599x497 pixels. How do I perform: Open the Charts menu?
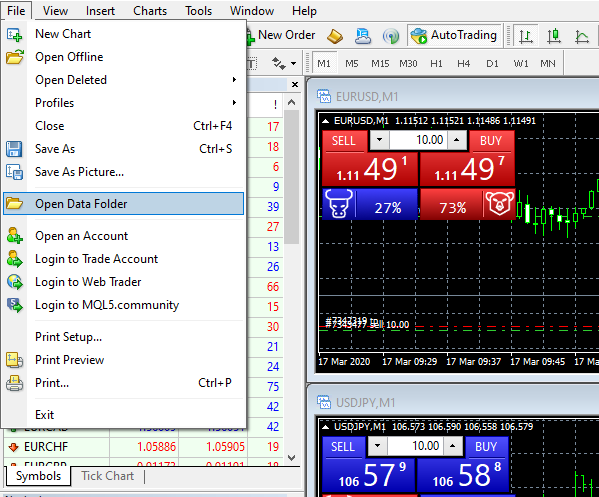point(150,11)
